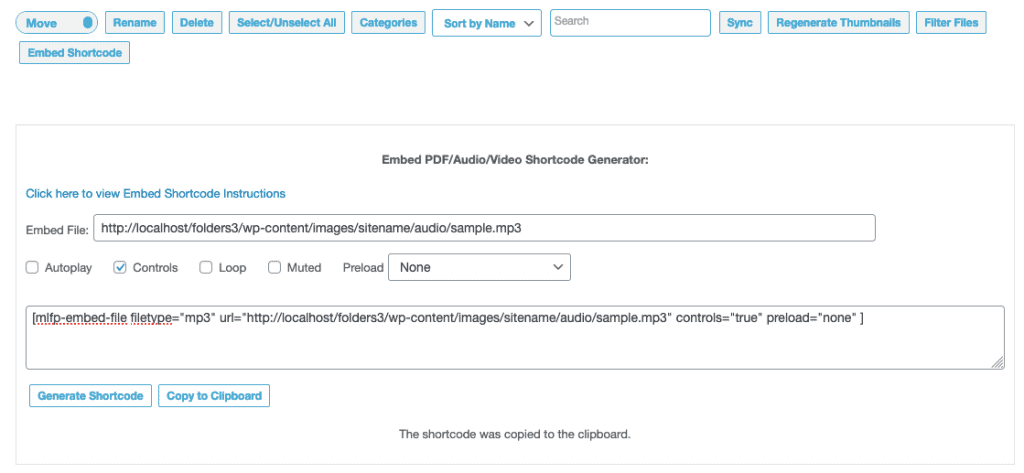The image size is (1024, 473).
Task: Click into the Embed File URL field
Action: 485,229
